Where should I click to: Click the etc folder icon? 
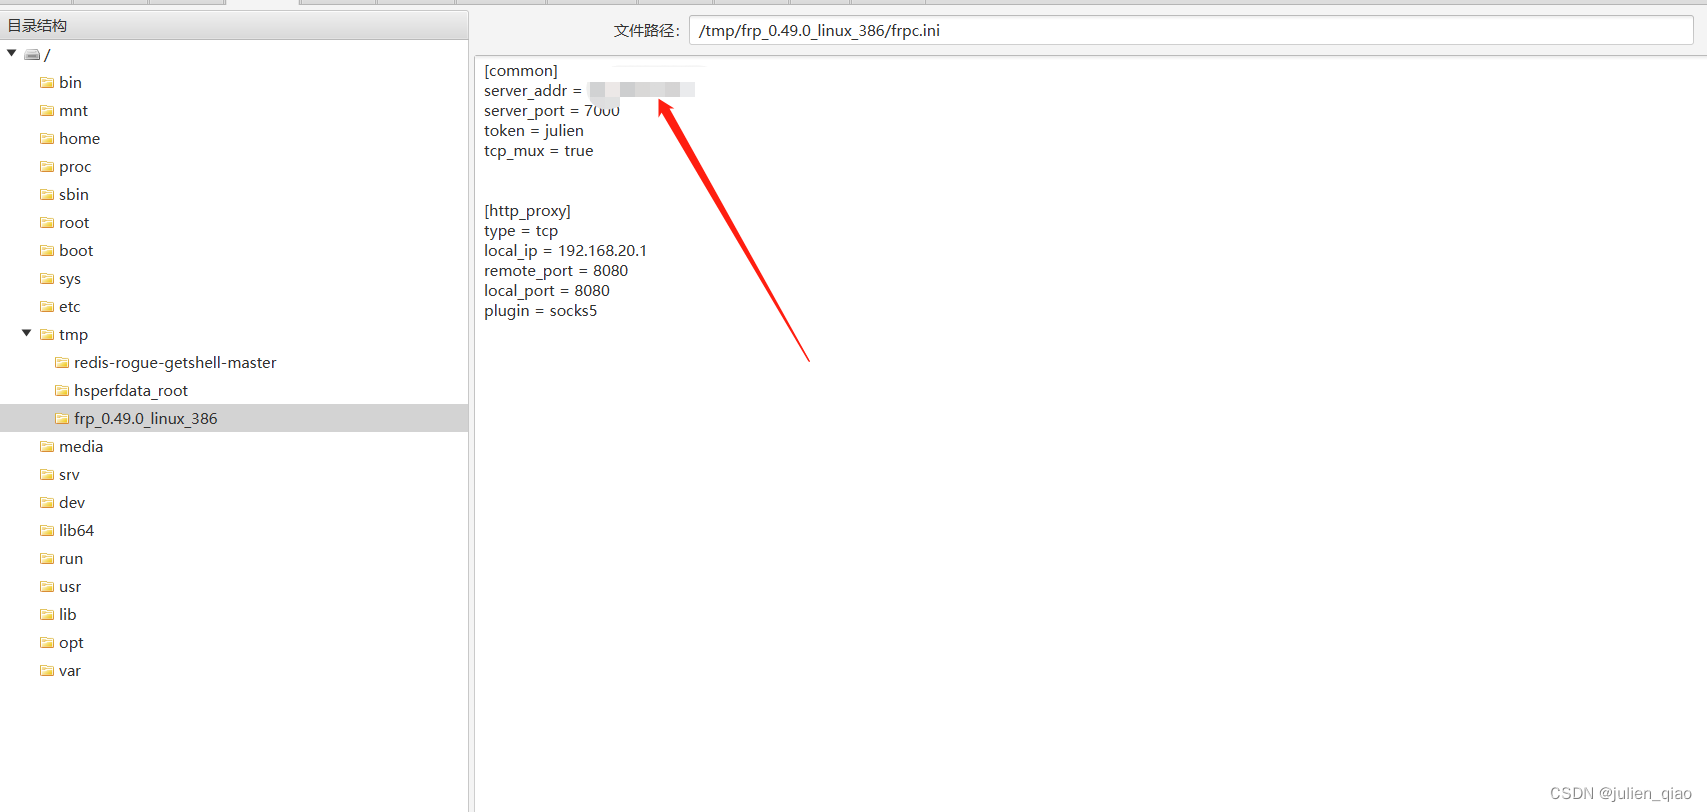pyautogui.click(x=47, y=307)
